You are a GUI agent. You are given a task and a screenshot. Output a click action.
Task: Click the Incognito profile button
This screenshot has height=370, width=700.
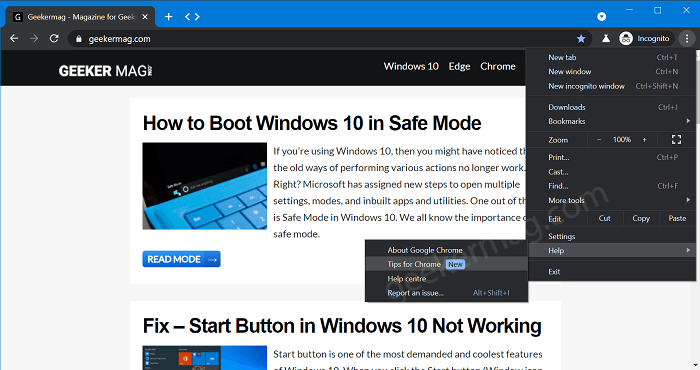pos(645,38)
